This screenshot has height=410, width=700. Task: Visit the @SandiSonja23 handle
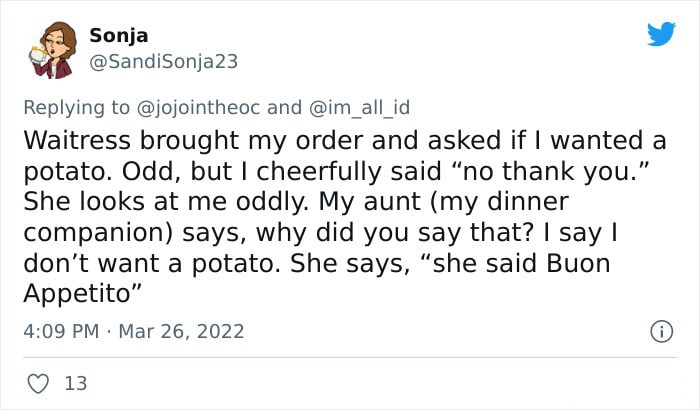click(163, 62)
